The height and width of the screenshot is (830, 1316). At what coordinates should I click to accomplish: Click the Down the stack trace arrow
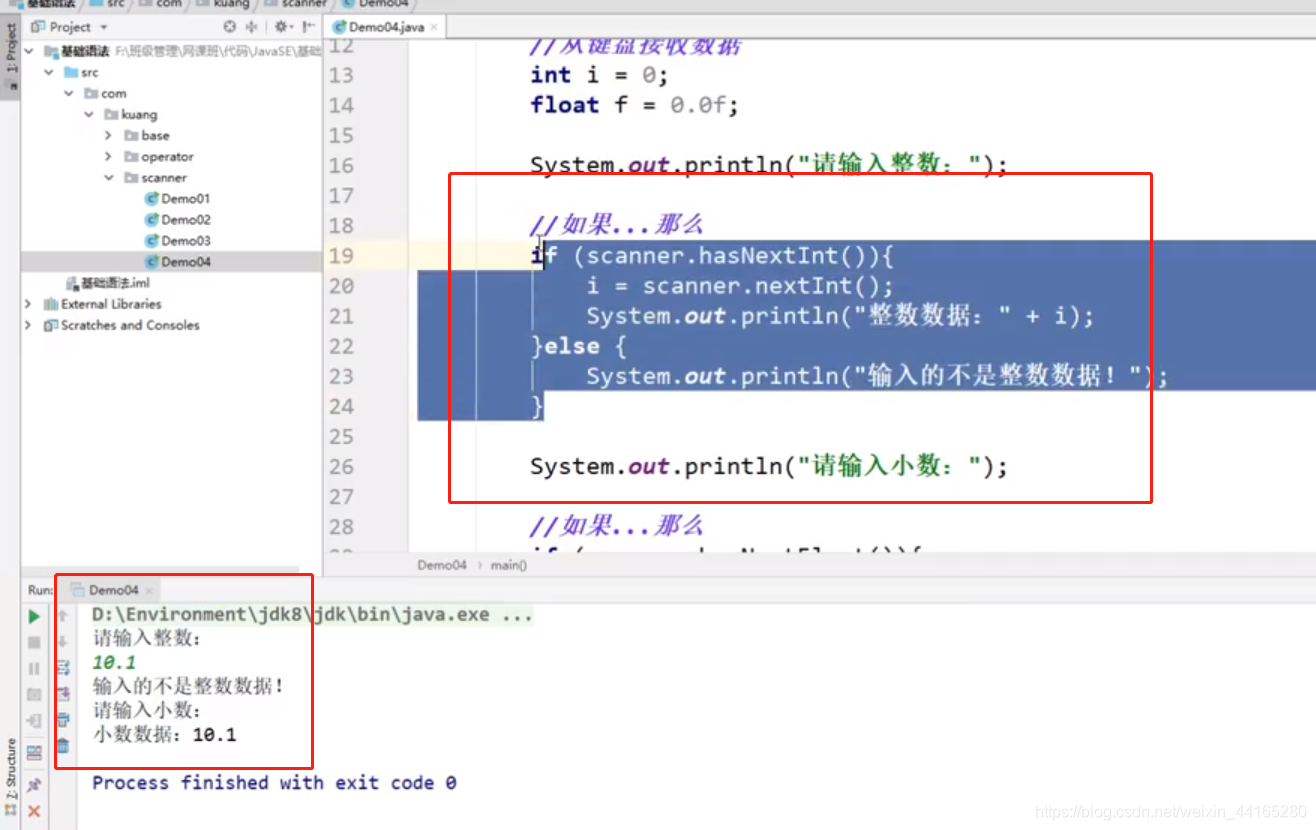click(x=62, y=643)
